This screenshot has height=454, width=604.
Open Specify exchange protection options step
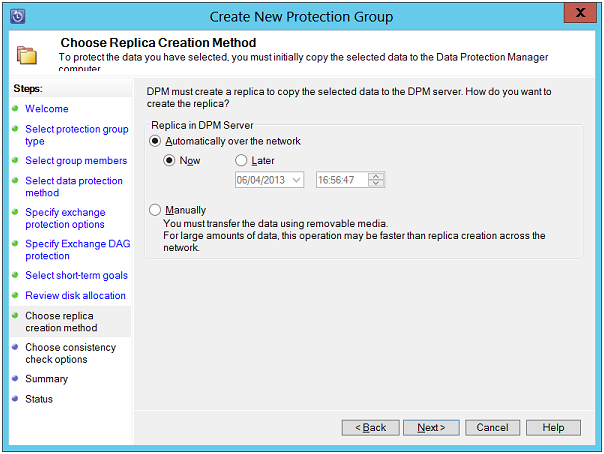point(65,218)
